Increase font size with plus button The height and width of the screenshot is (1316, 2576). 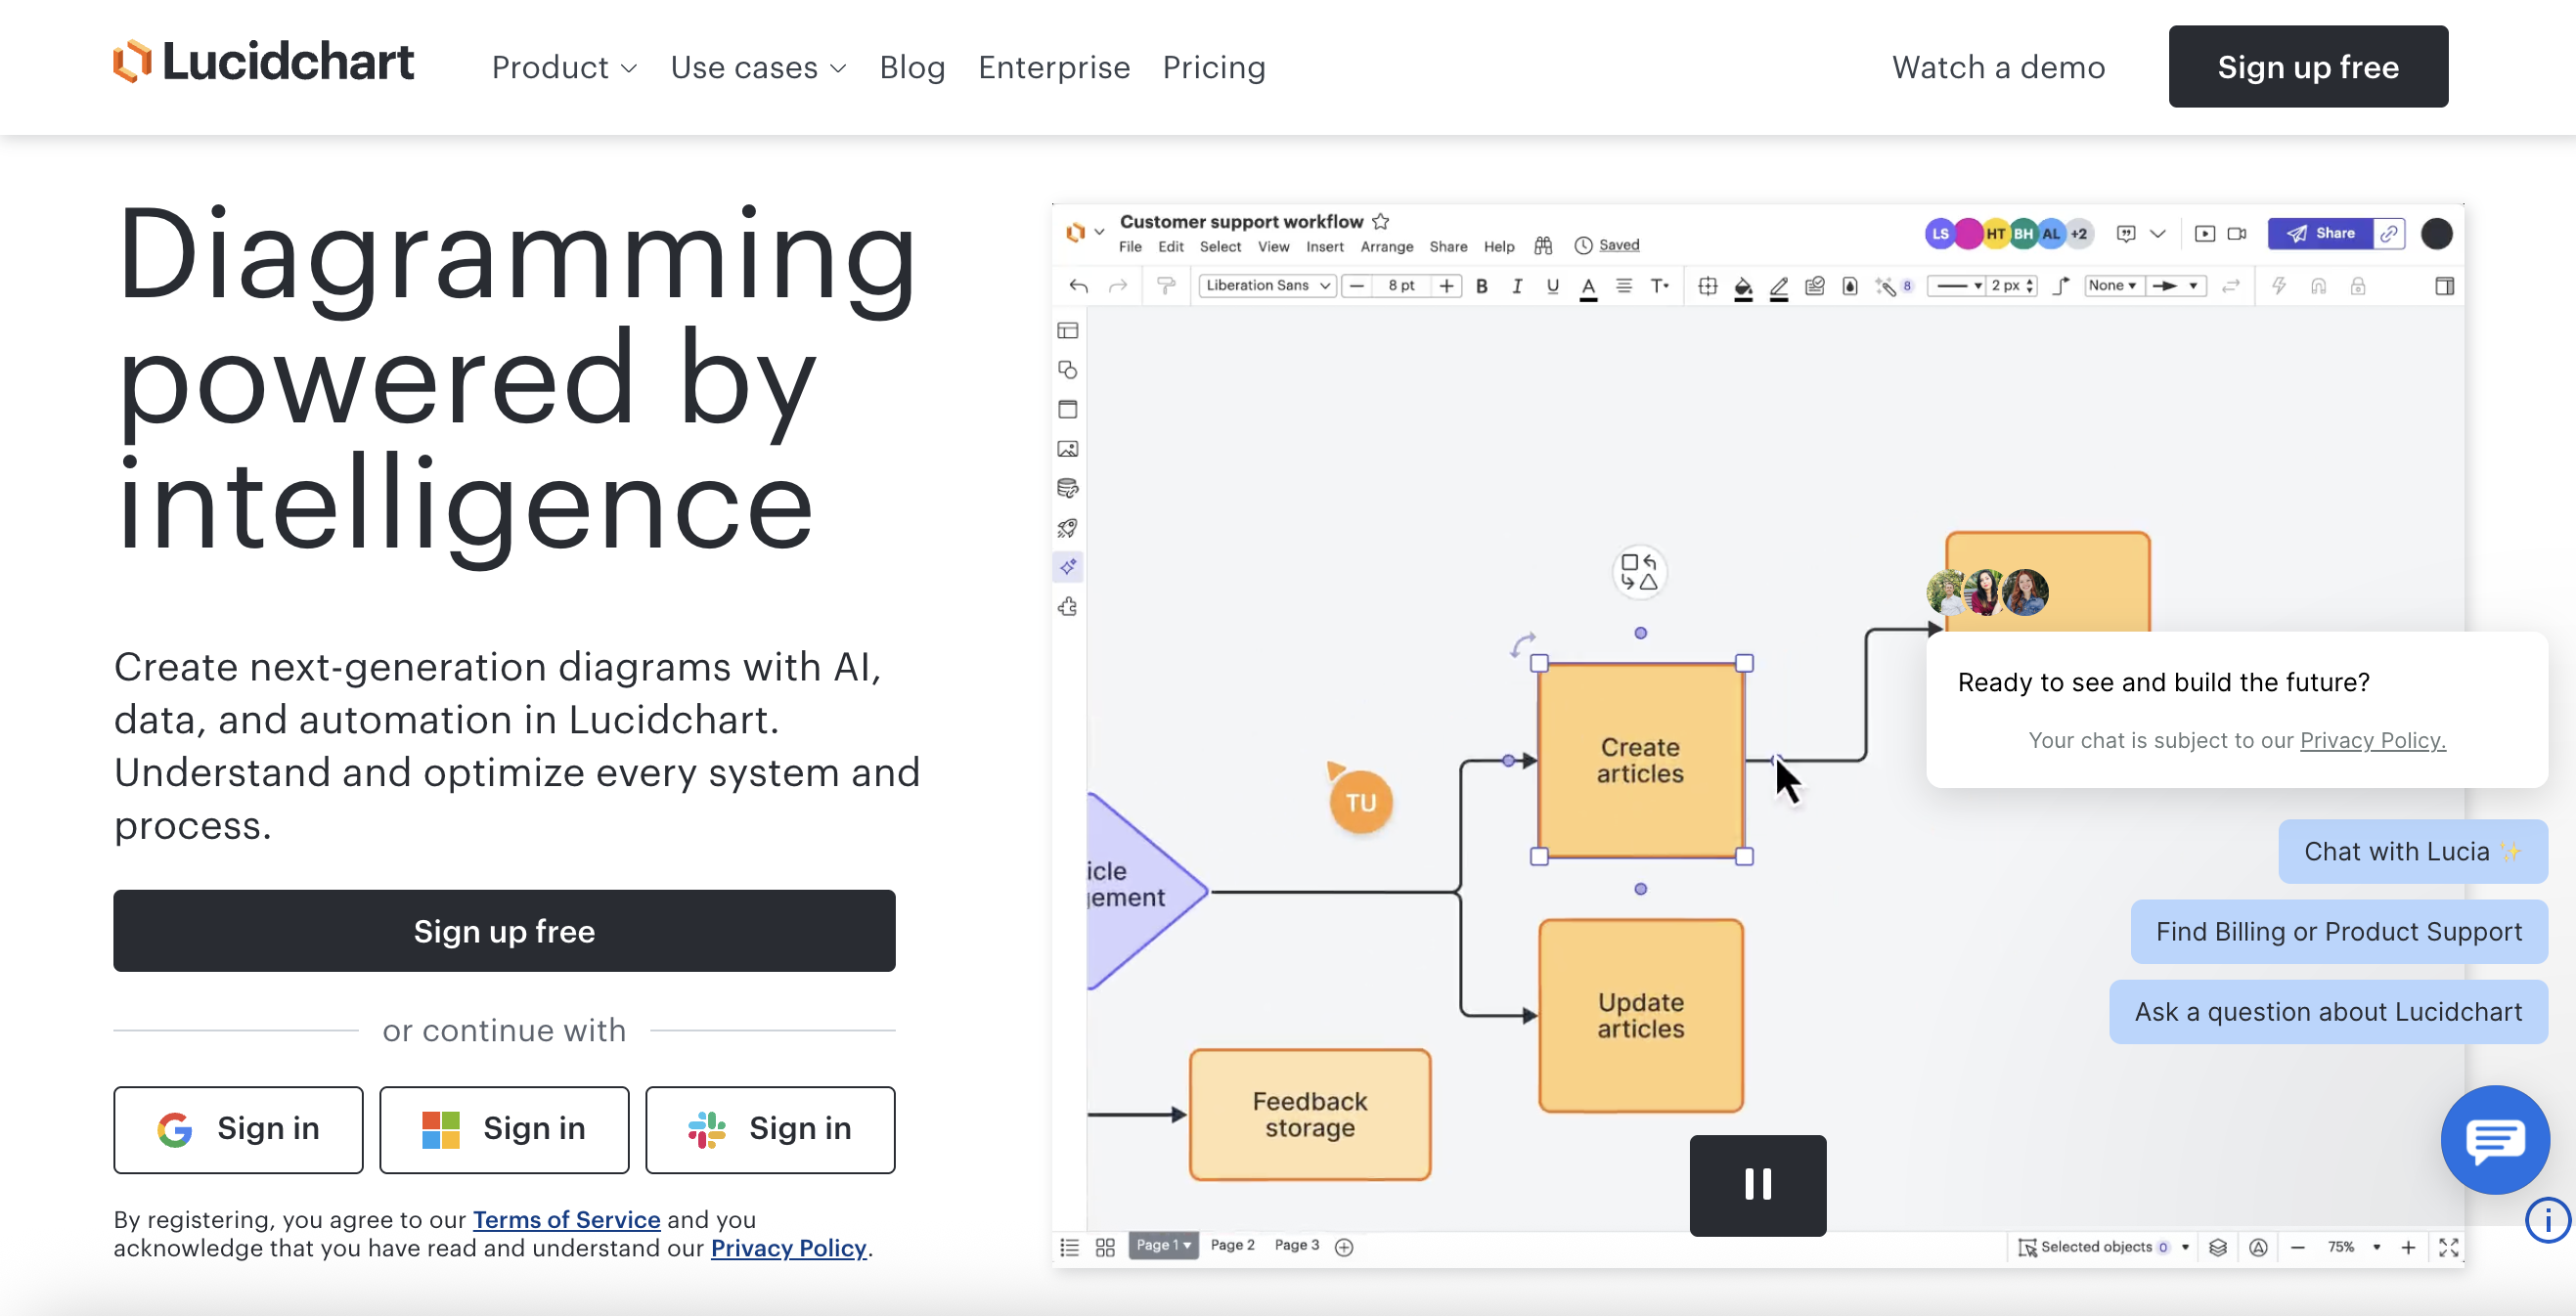pyautogui.click(x=1446, y=286)
